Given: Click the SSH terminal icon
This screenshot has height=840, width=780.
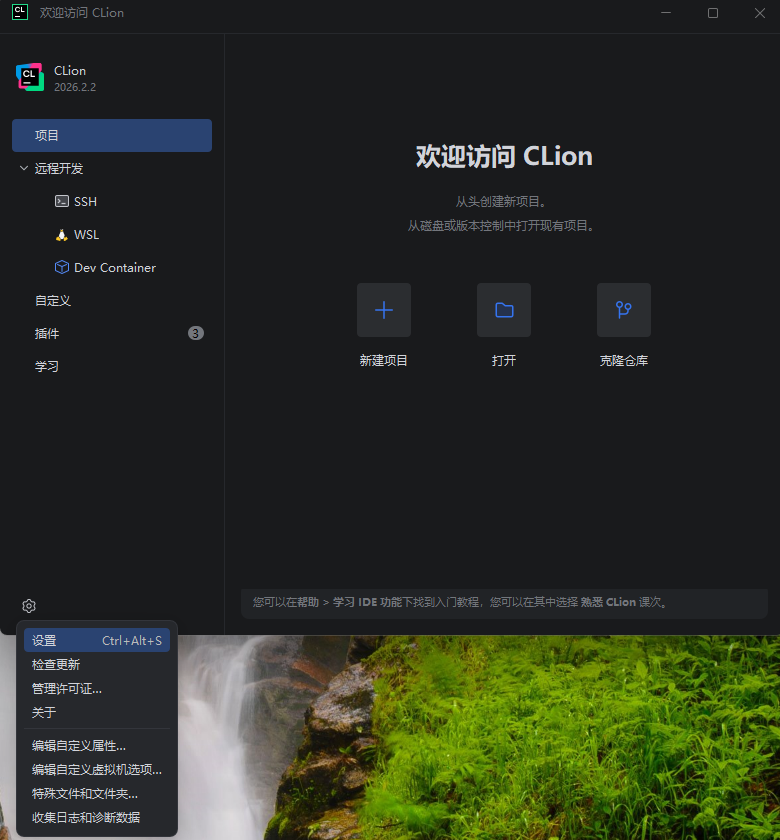Looking at the screenshot, I should click(62, 201).
